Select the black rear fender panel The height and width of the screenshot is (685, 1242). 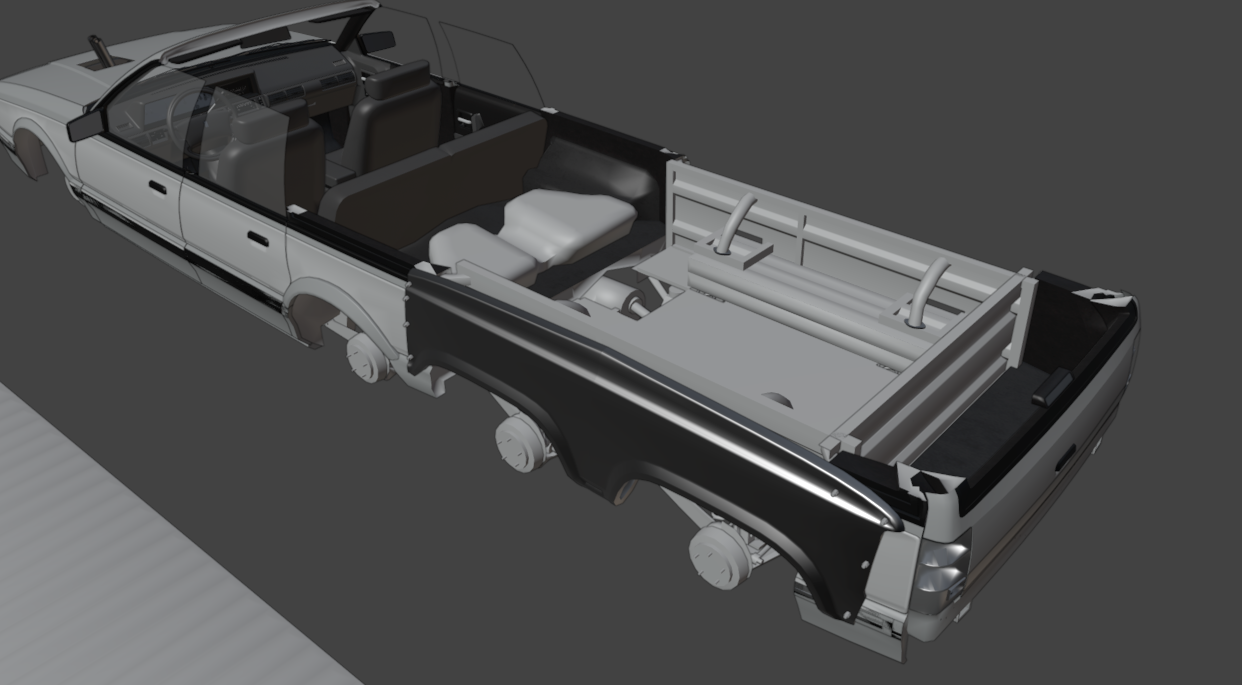(640, 420)
